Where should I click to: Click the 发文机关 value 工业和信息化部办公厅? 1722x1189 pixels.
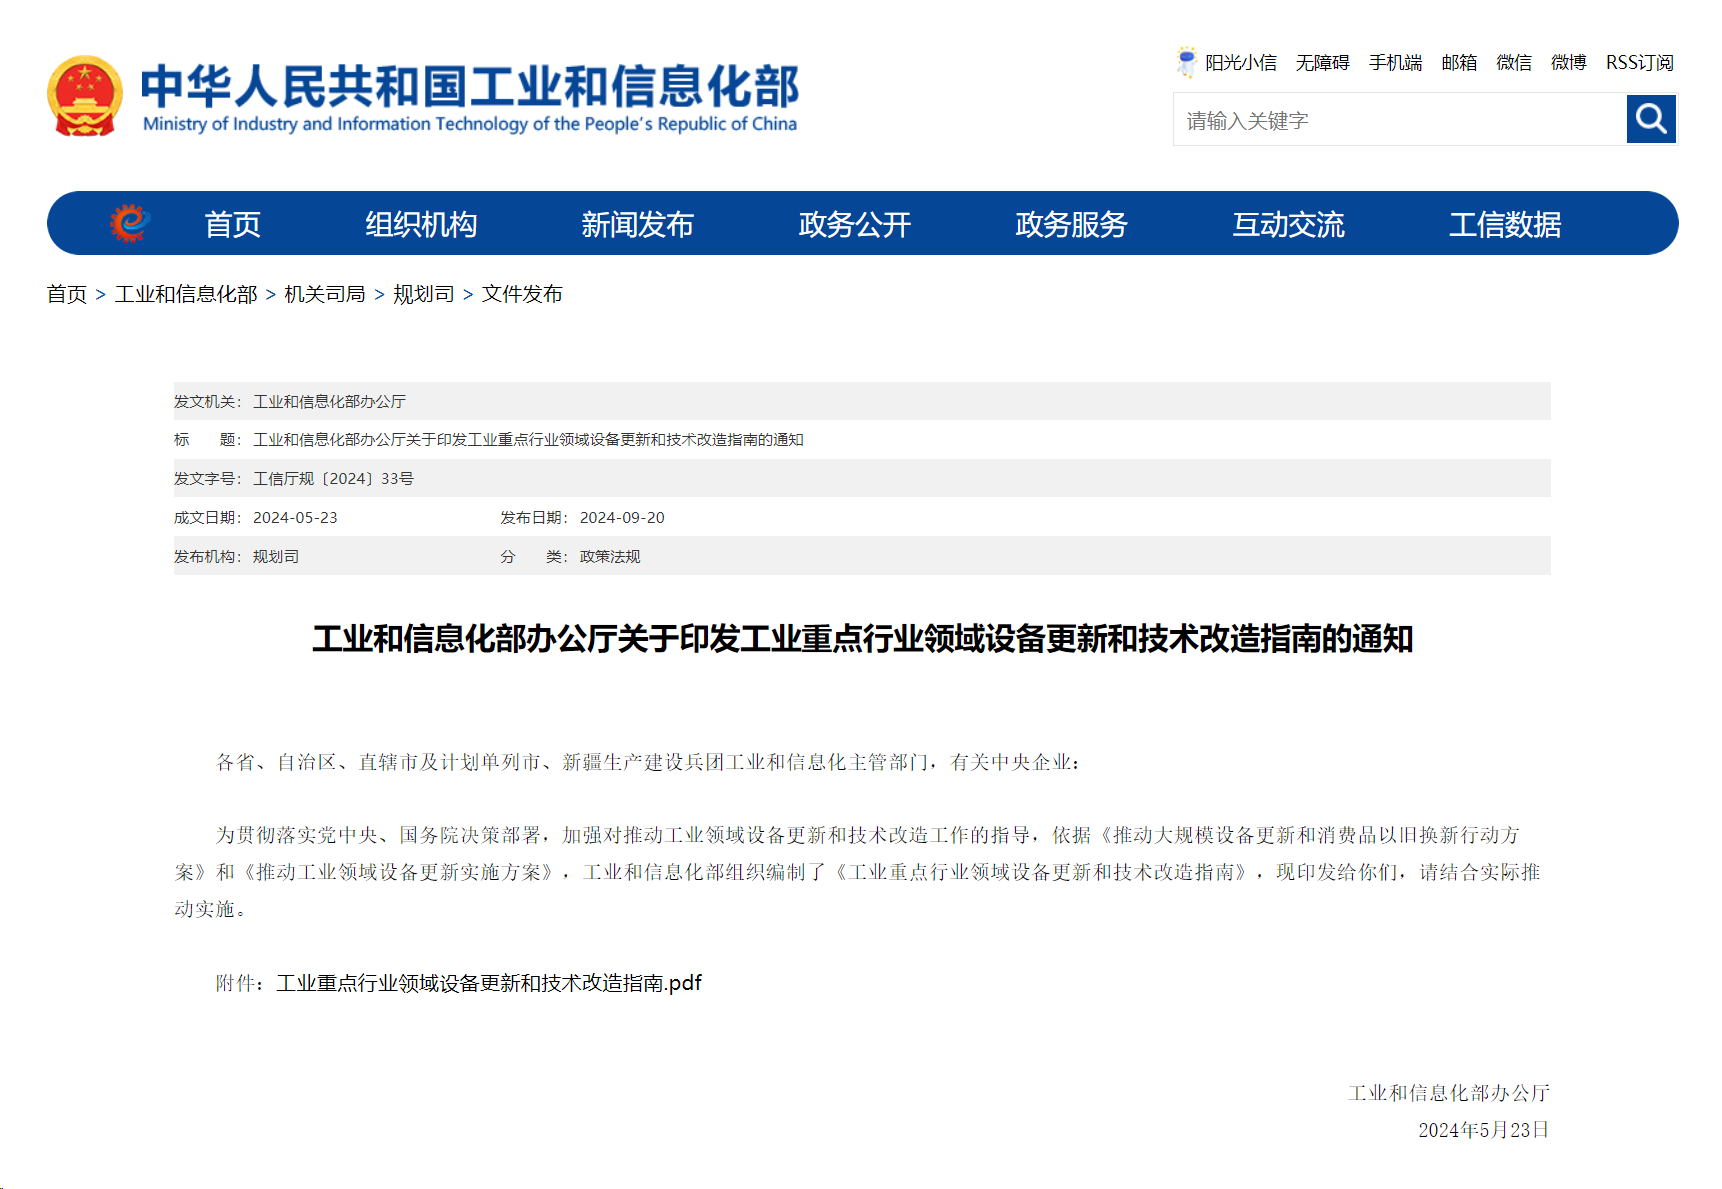(329, 401)
